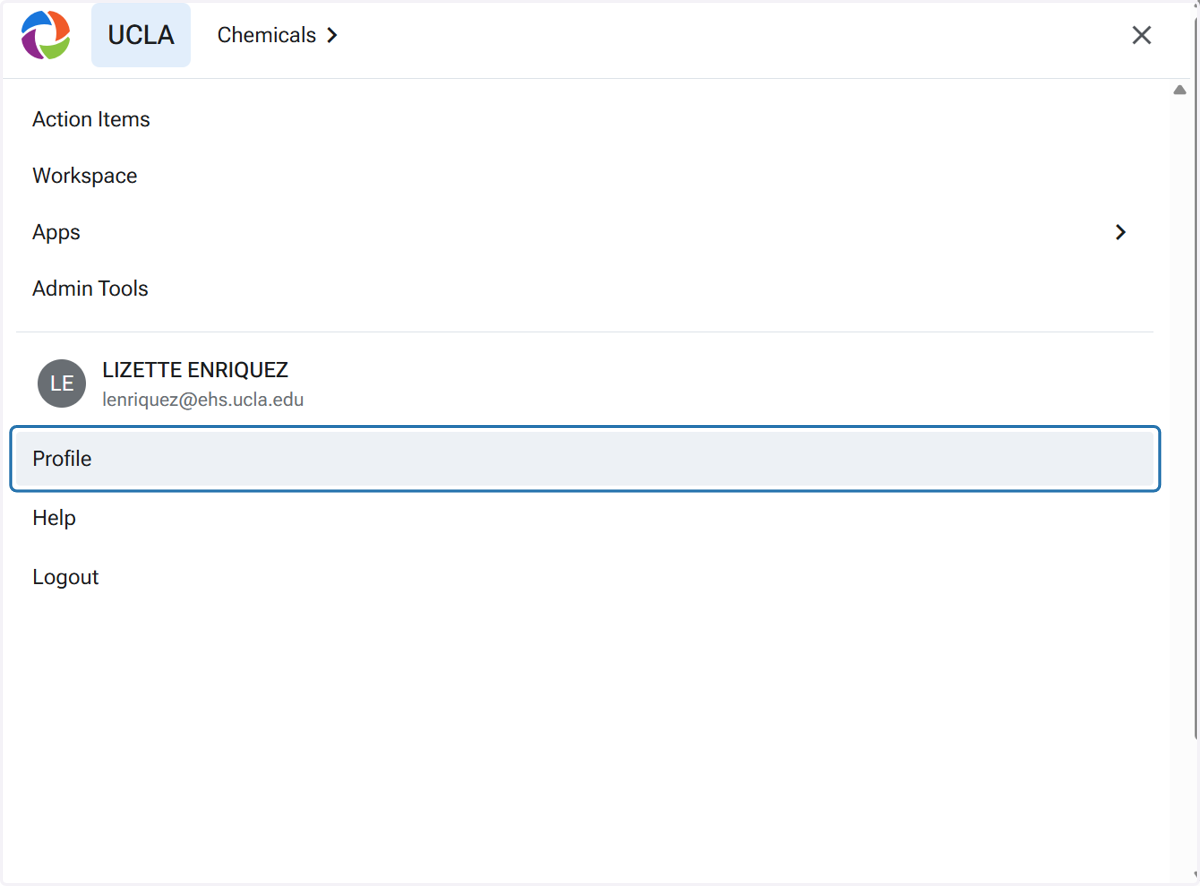This screenshot has height=886, width=1200.
Task: Click the LE user avatar circle
Action: tap(62, 383)
